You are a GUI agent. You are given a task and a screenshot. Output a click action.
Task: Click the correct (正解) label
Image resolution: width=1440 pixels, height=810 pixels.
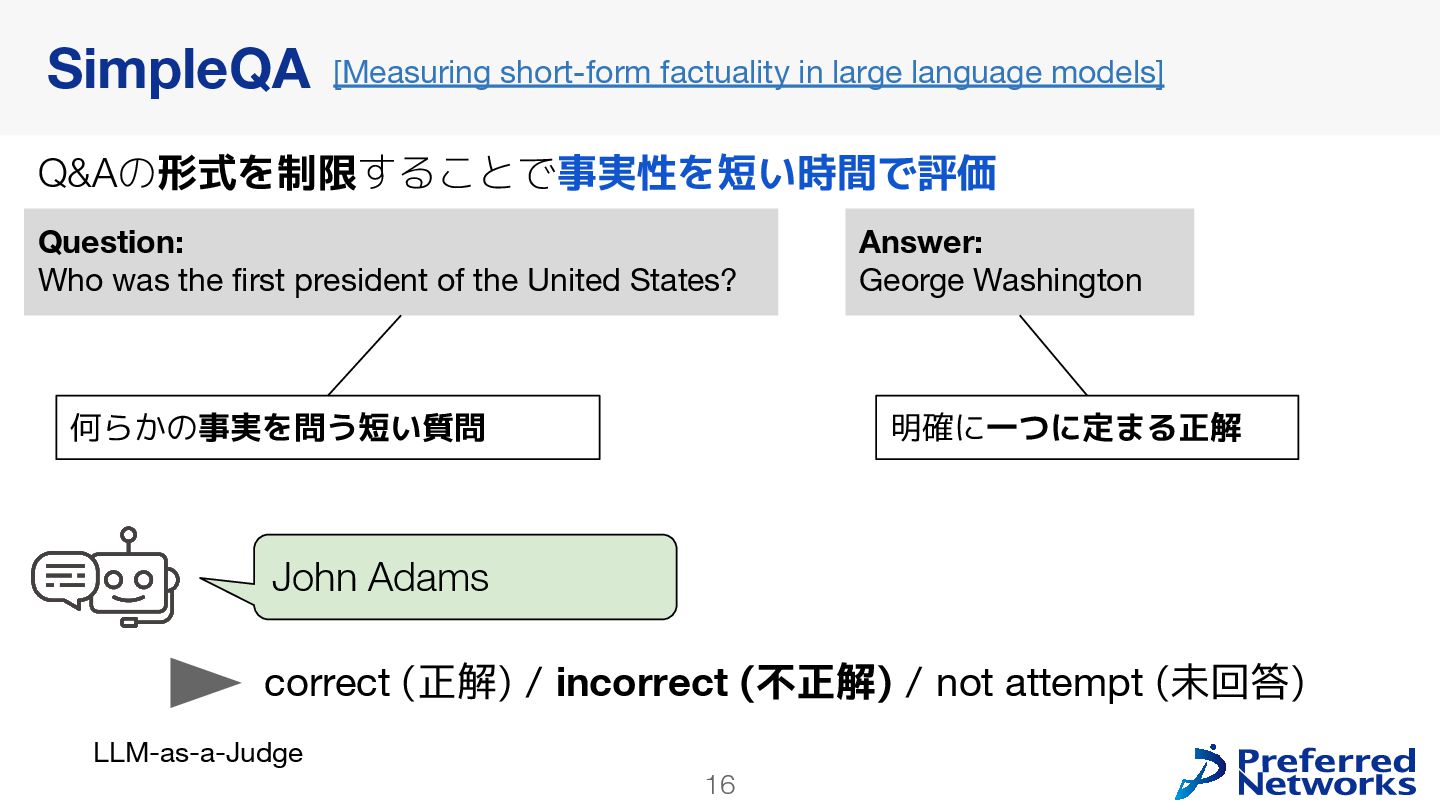[388, 683]
